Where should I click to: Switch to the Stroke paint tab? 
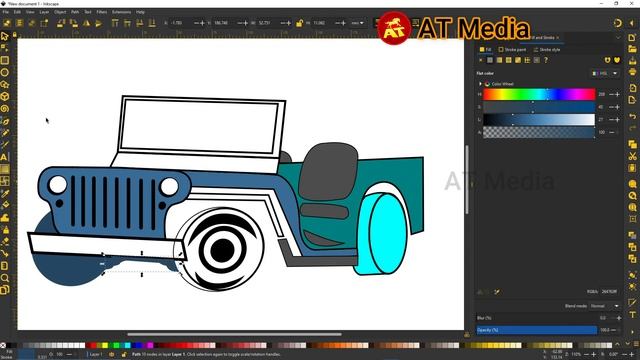[512, 50]
